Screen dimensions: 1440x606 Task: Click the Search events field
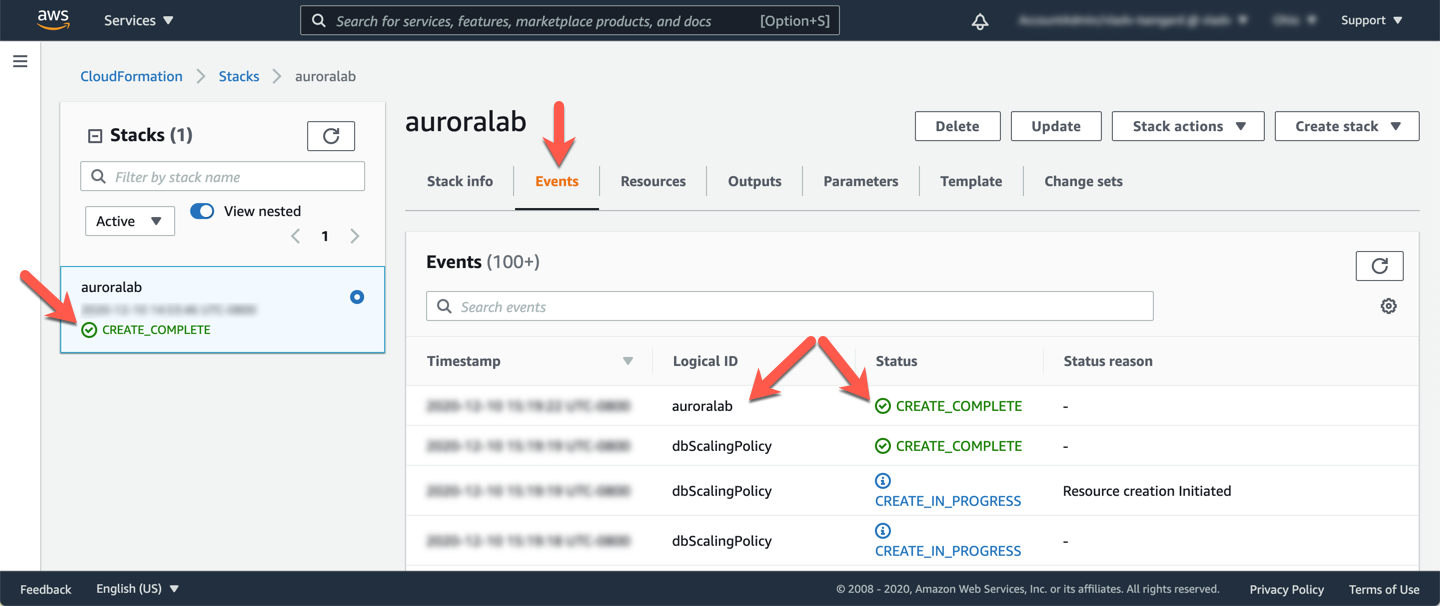[790, 307]
